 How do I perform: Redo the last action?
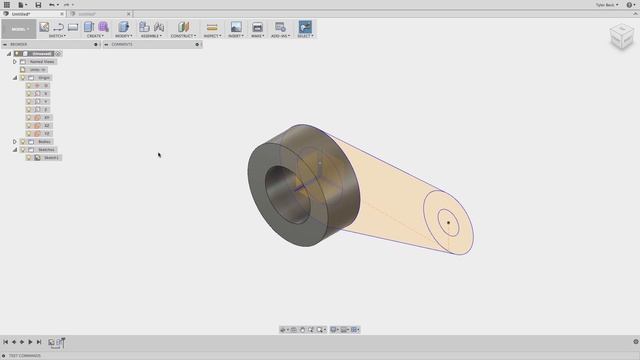[66, 5]
